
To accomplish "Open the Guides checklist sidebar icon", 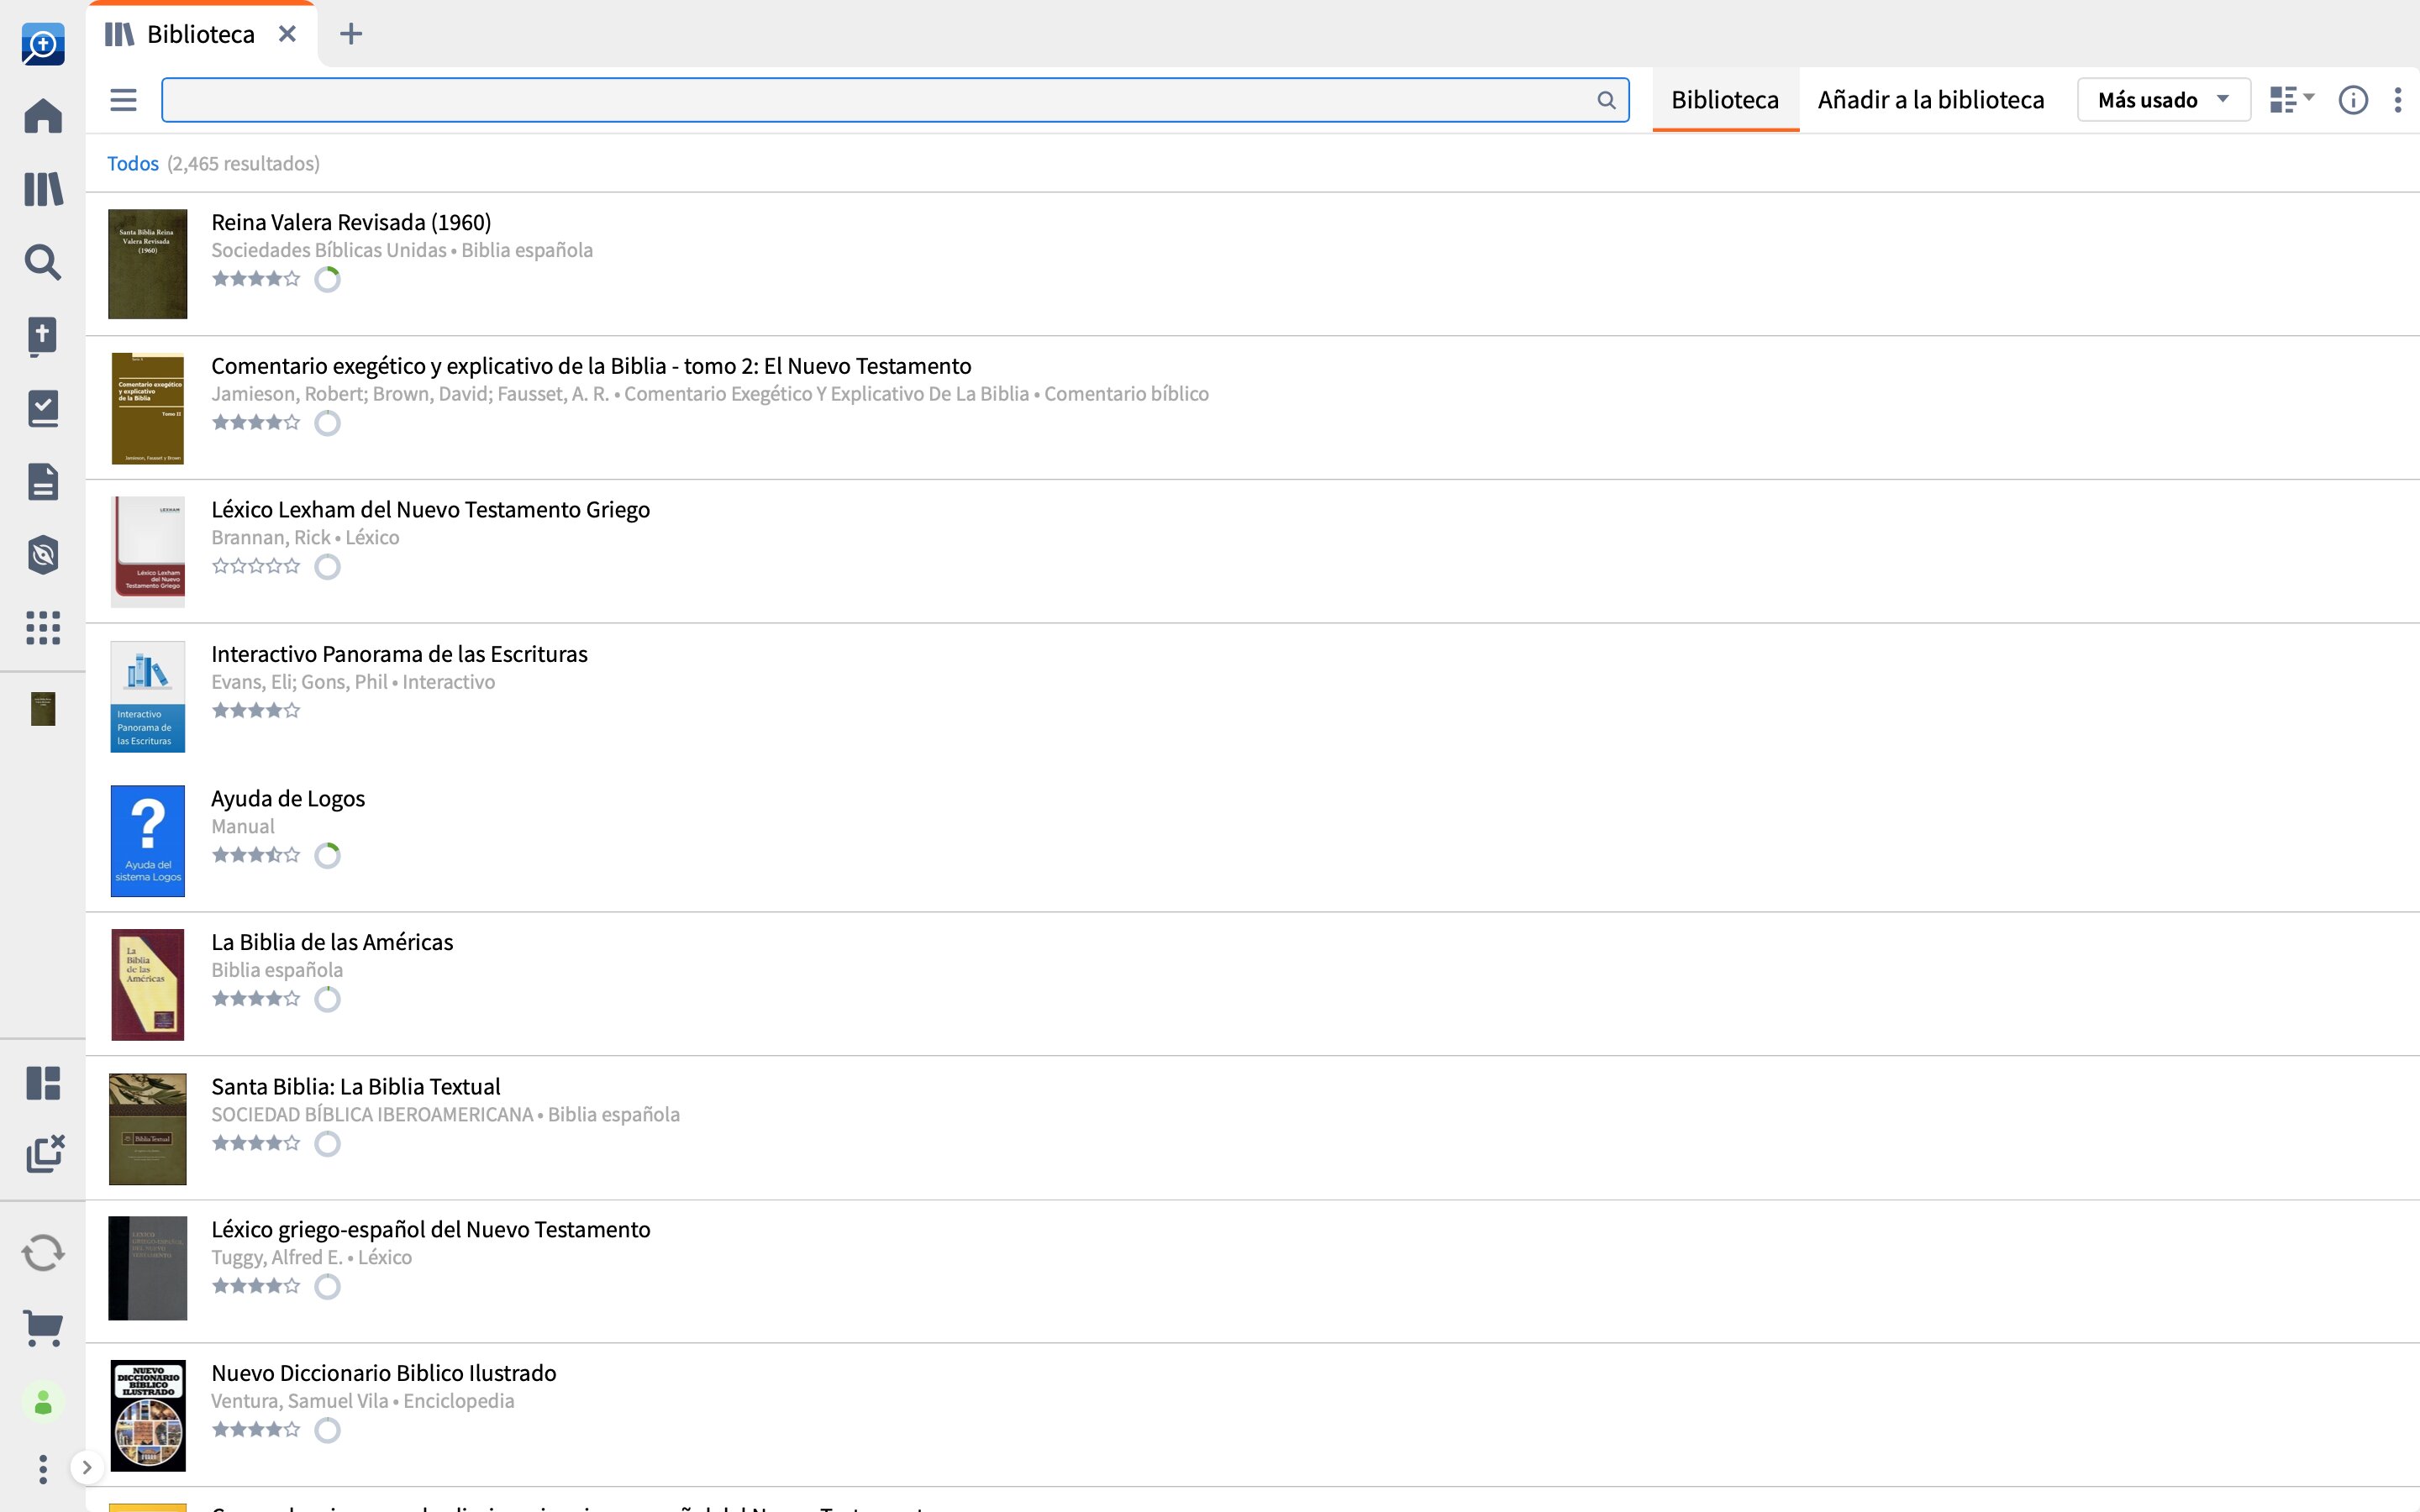I will (x=43, y=409).
